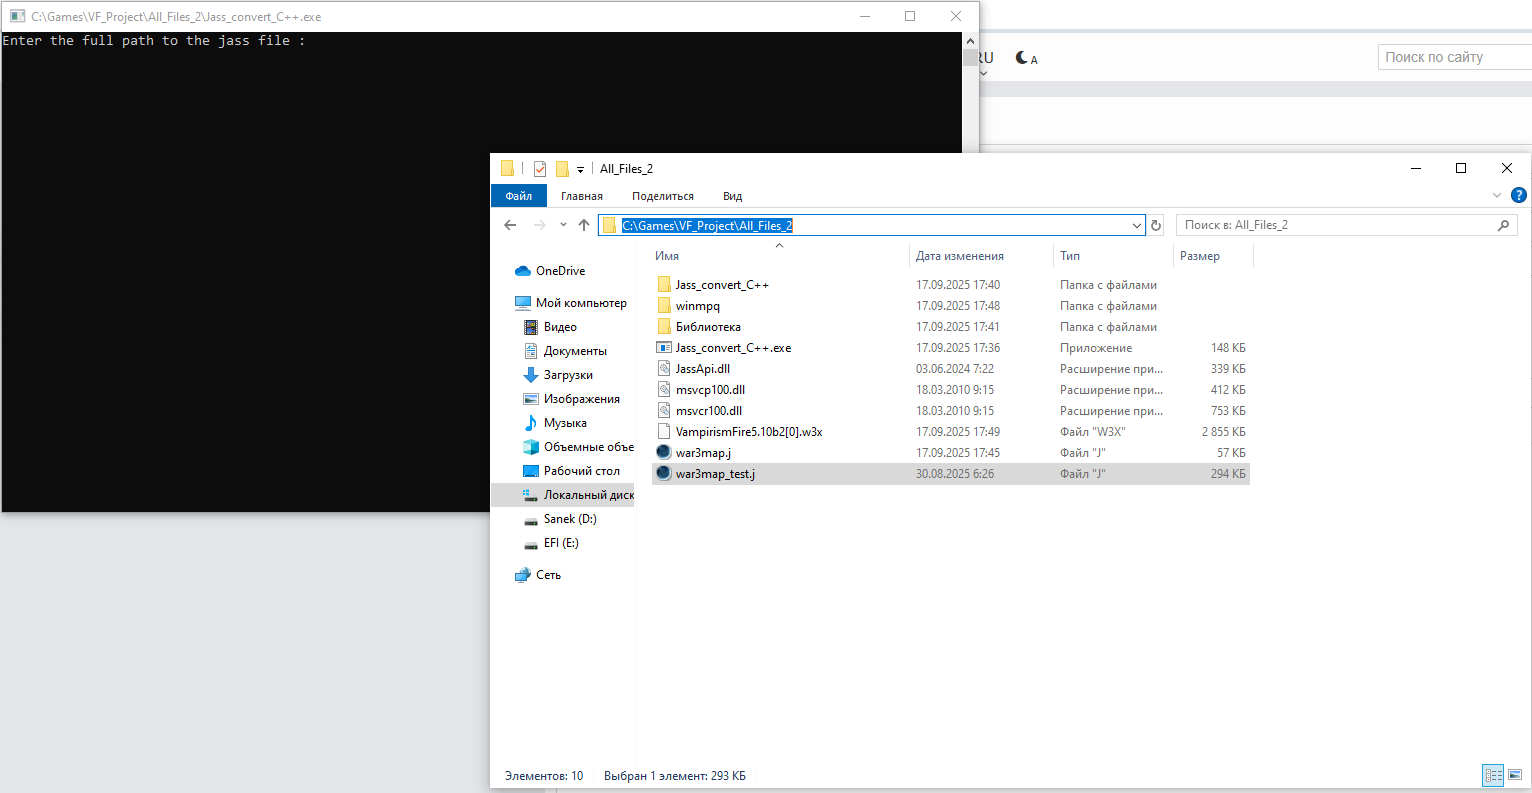Switch Explorer to the details view layout

[1493, 775]
